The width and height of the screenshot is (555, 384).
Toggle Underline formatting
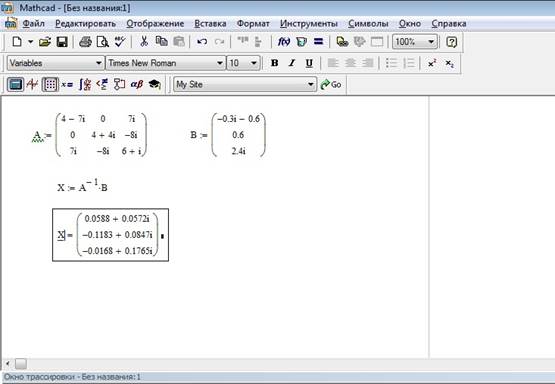coord(309,63)
